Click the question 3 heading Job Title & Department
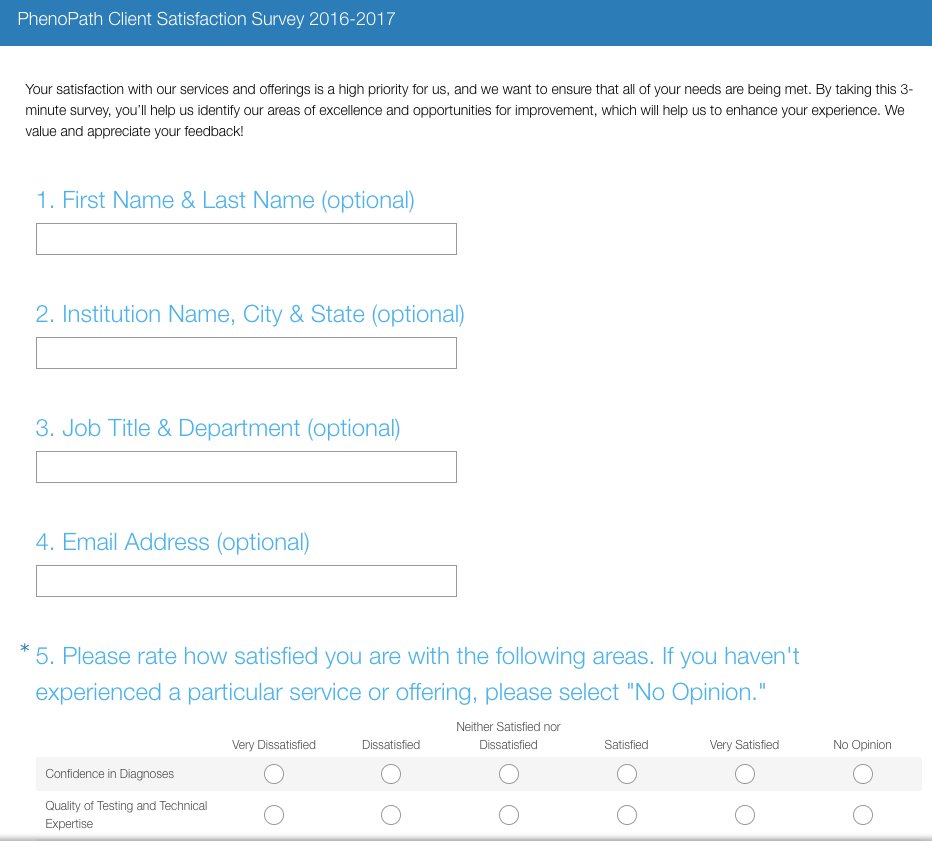Screen dimensions: 932x841 (218, 429)
